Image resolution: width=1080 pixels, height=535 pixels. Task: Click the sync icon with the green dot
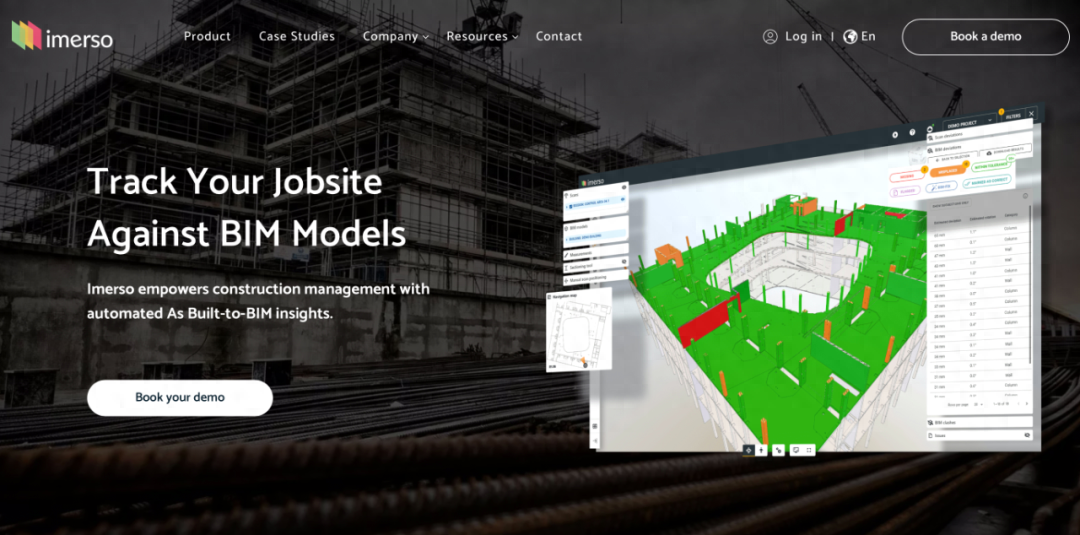coord(930,129)
